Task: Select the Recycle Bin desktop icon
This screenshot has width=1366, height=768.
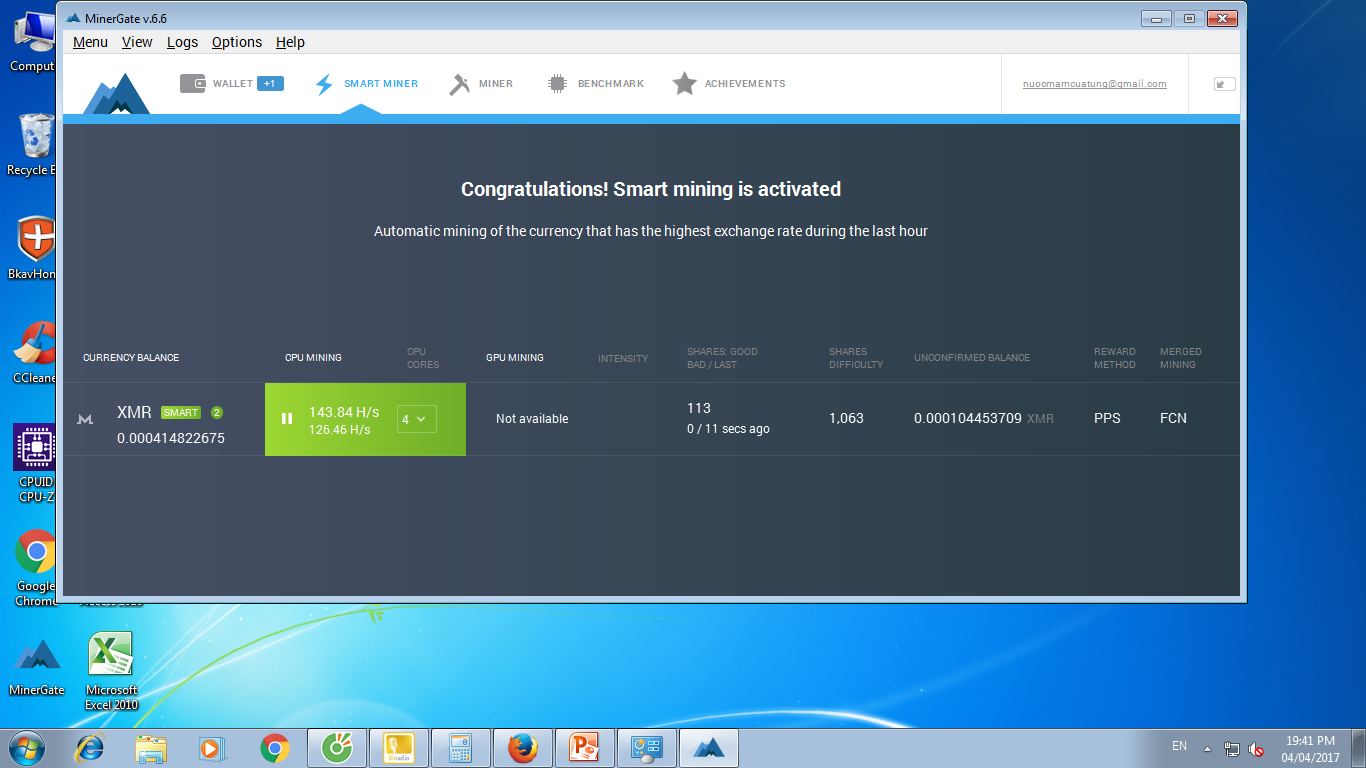Action: coord(32,145)
